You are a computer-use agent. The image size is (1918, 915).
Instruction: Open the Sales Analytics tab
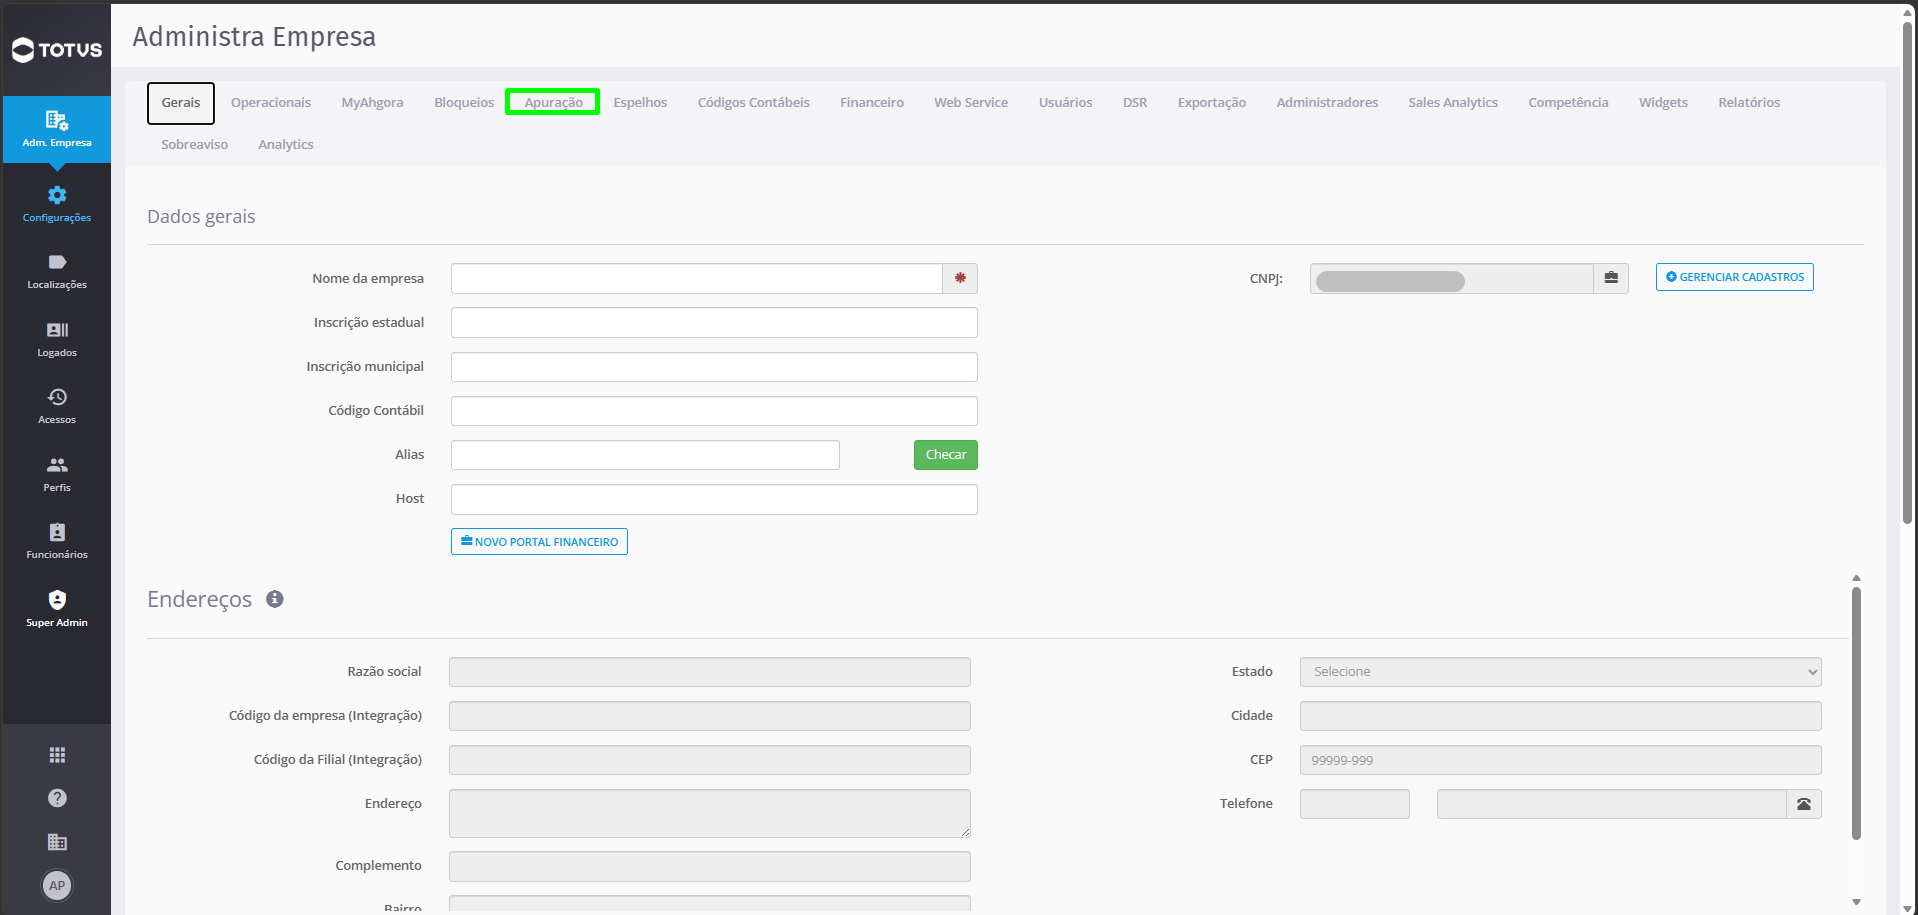pyautogui.click(x=1453, y=103)
